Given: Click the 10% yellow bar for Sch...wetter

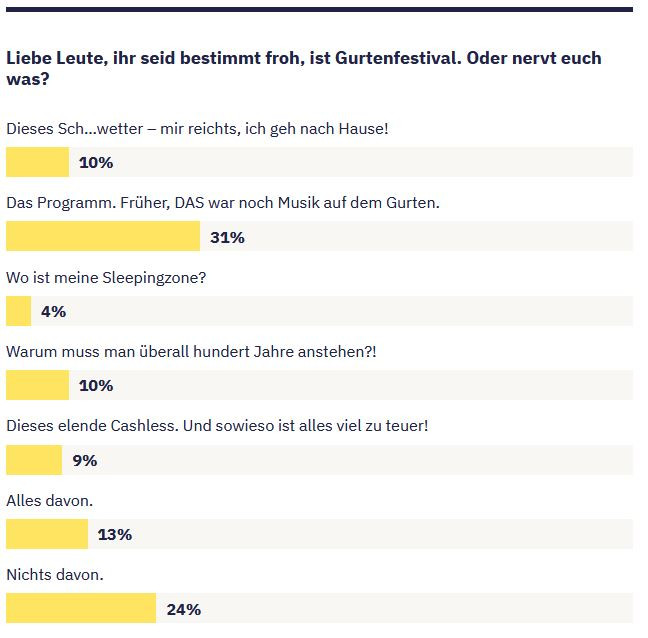Looking at the screenshot, I should coord(38,162).
